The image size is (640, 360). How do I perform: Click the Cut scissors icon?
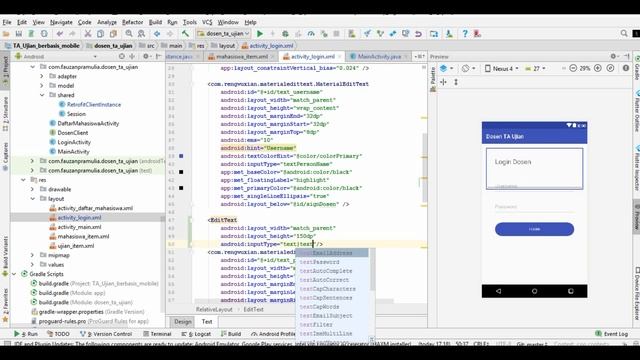[x=88, y=34]
